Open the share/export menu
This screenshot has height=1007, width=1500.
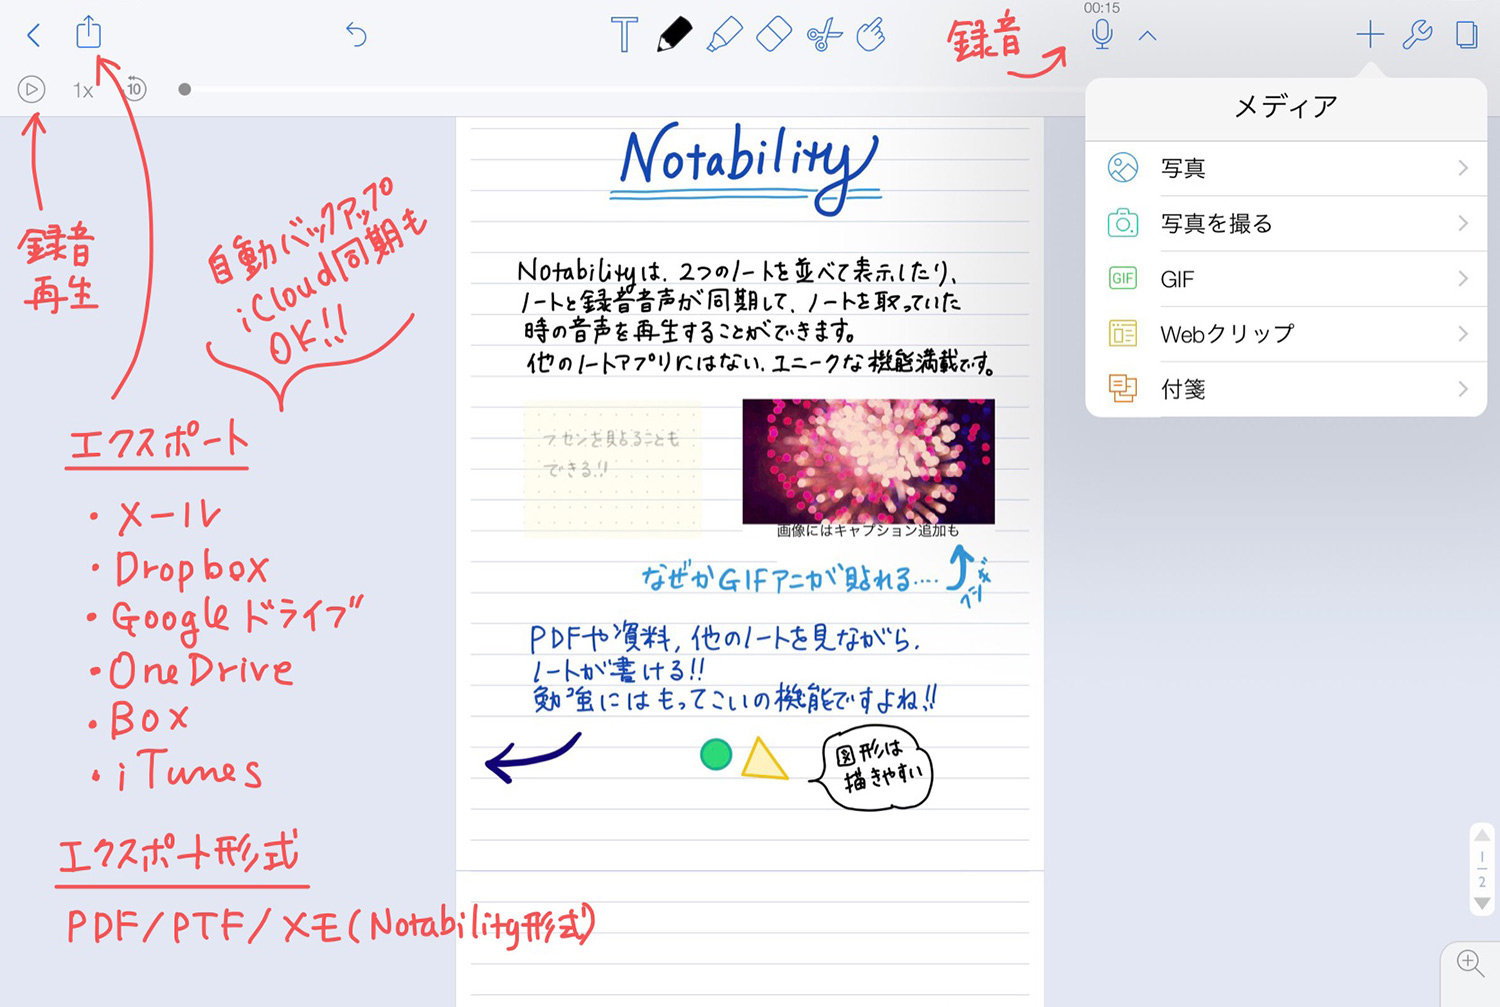(x=89, y=32)
